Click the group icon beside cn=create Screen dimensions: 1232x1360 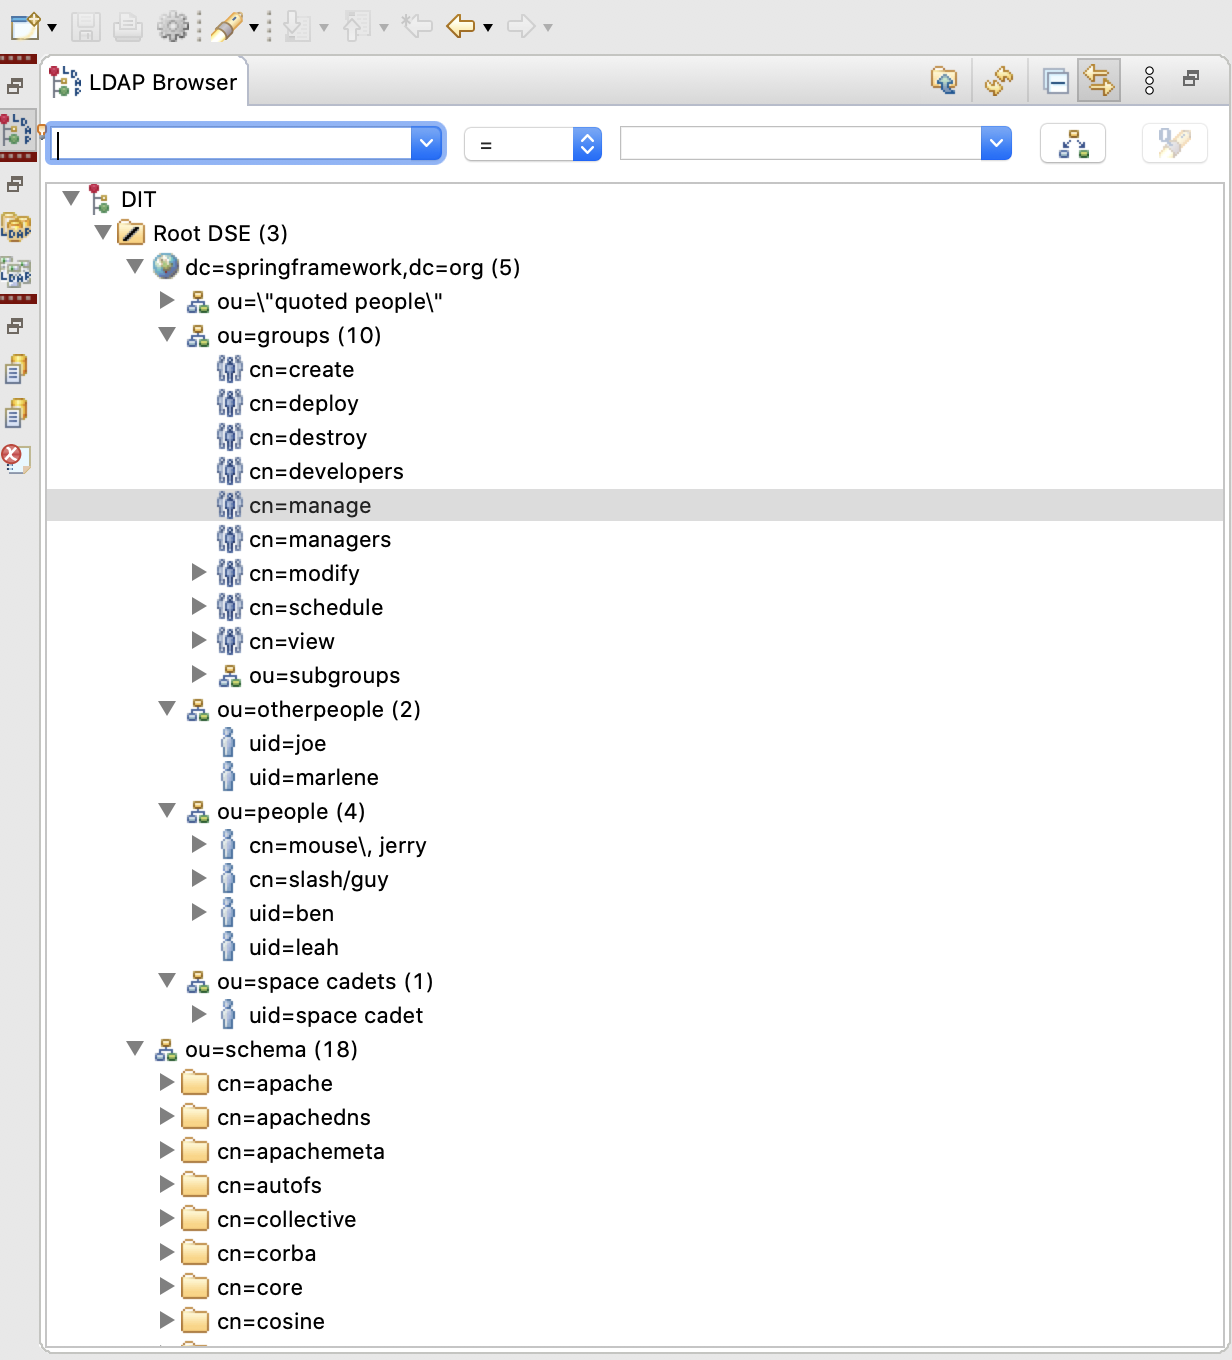230,369
